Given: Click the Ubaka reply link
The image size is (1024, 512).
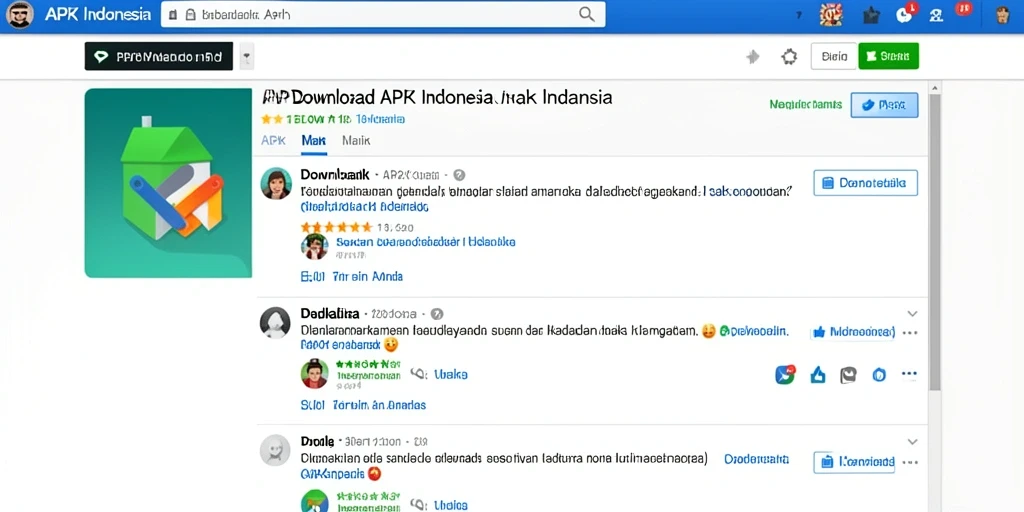Looking at the screenshot, I should point(451,374).
